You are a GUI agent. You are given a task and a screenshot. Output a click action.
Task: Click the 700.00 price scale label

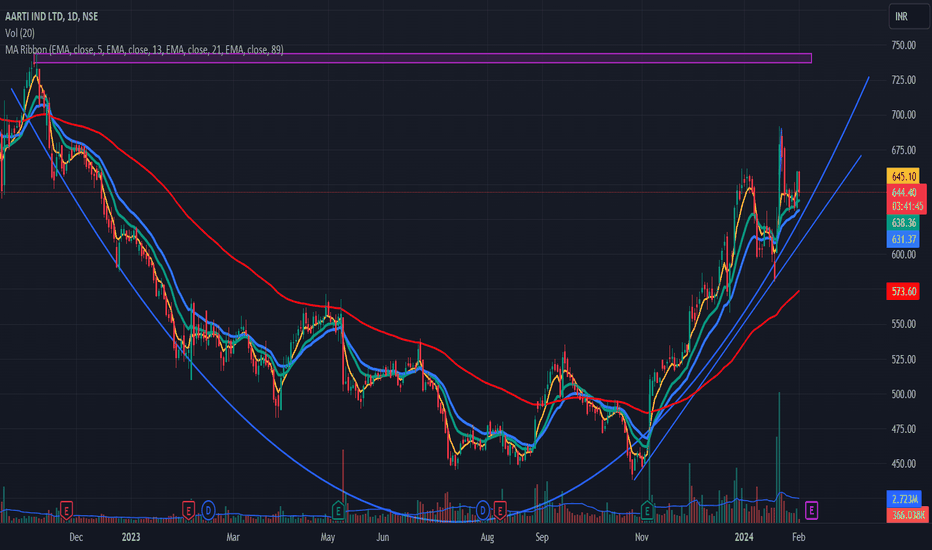pos(903,115)
